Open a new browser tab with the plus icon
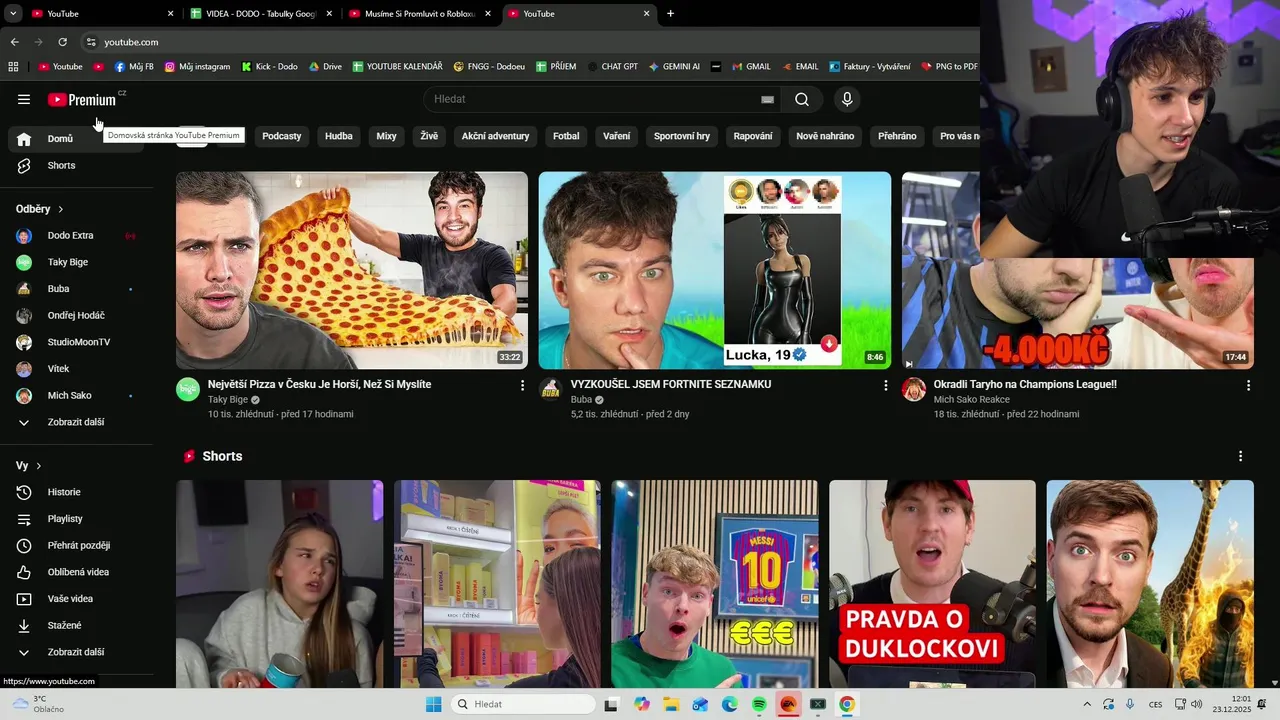Screen dimensions: 1280x720 pos(670,13)
